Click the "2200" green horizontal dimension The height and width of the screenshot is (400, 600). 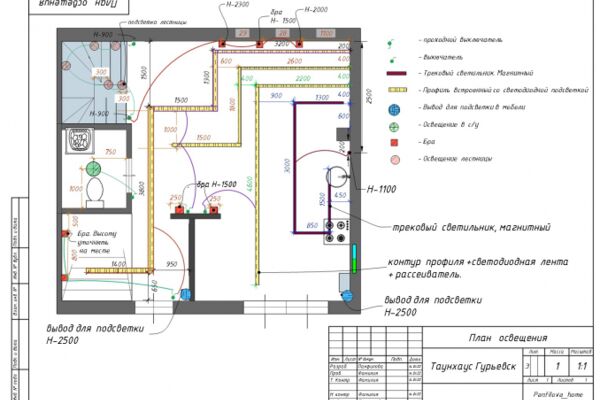point(303,78)
